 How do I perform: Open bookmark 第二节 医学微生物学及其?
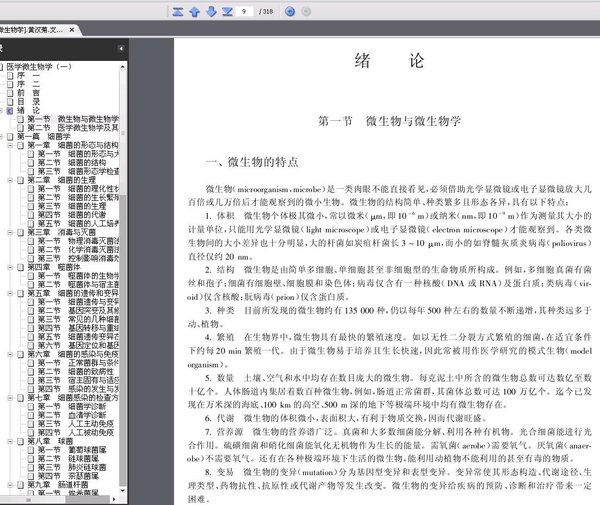(x=73, y=128)
